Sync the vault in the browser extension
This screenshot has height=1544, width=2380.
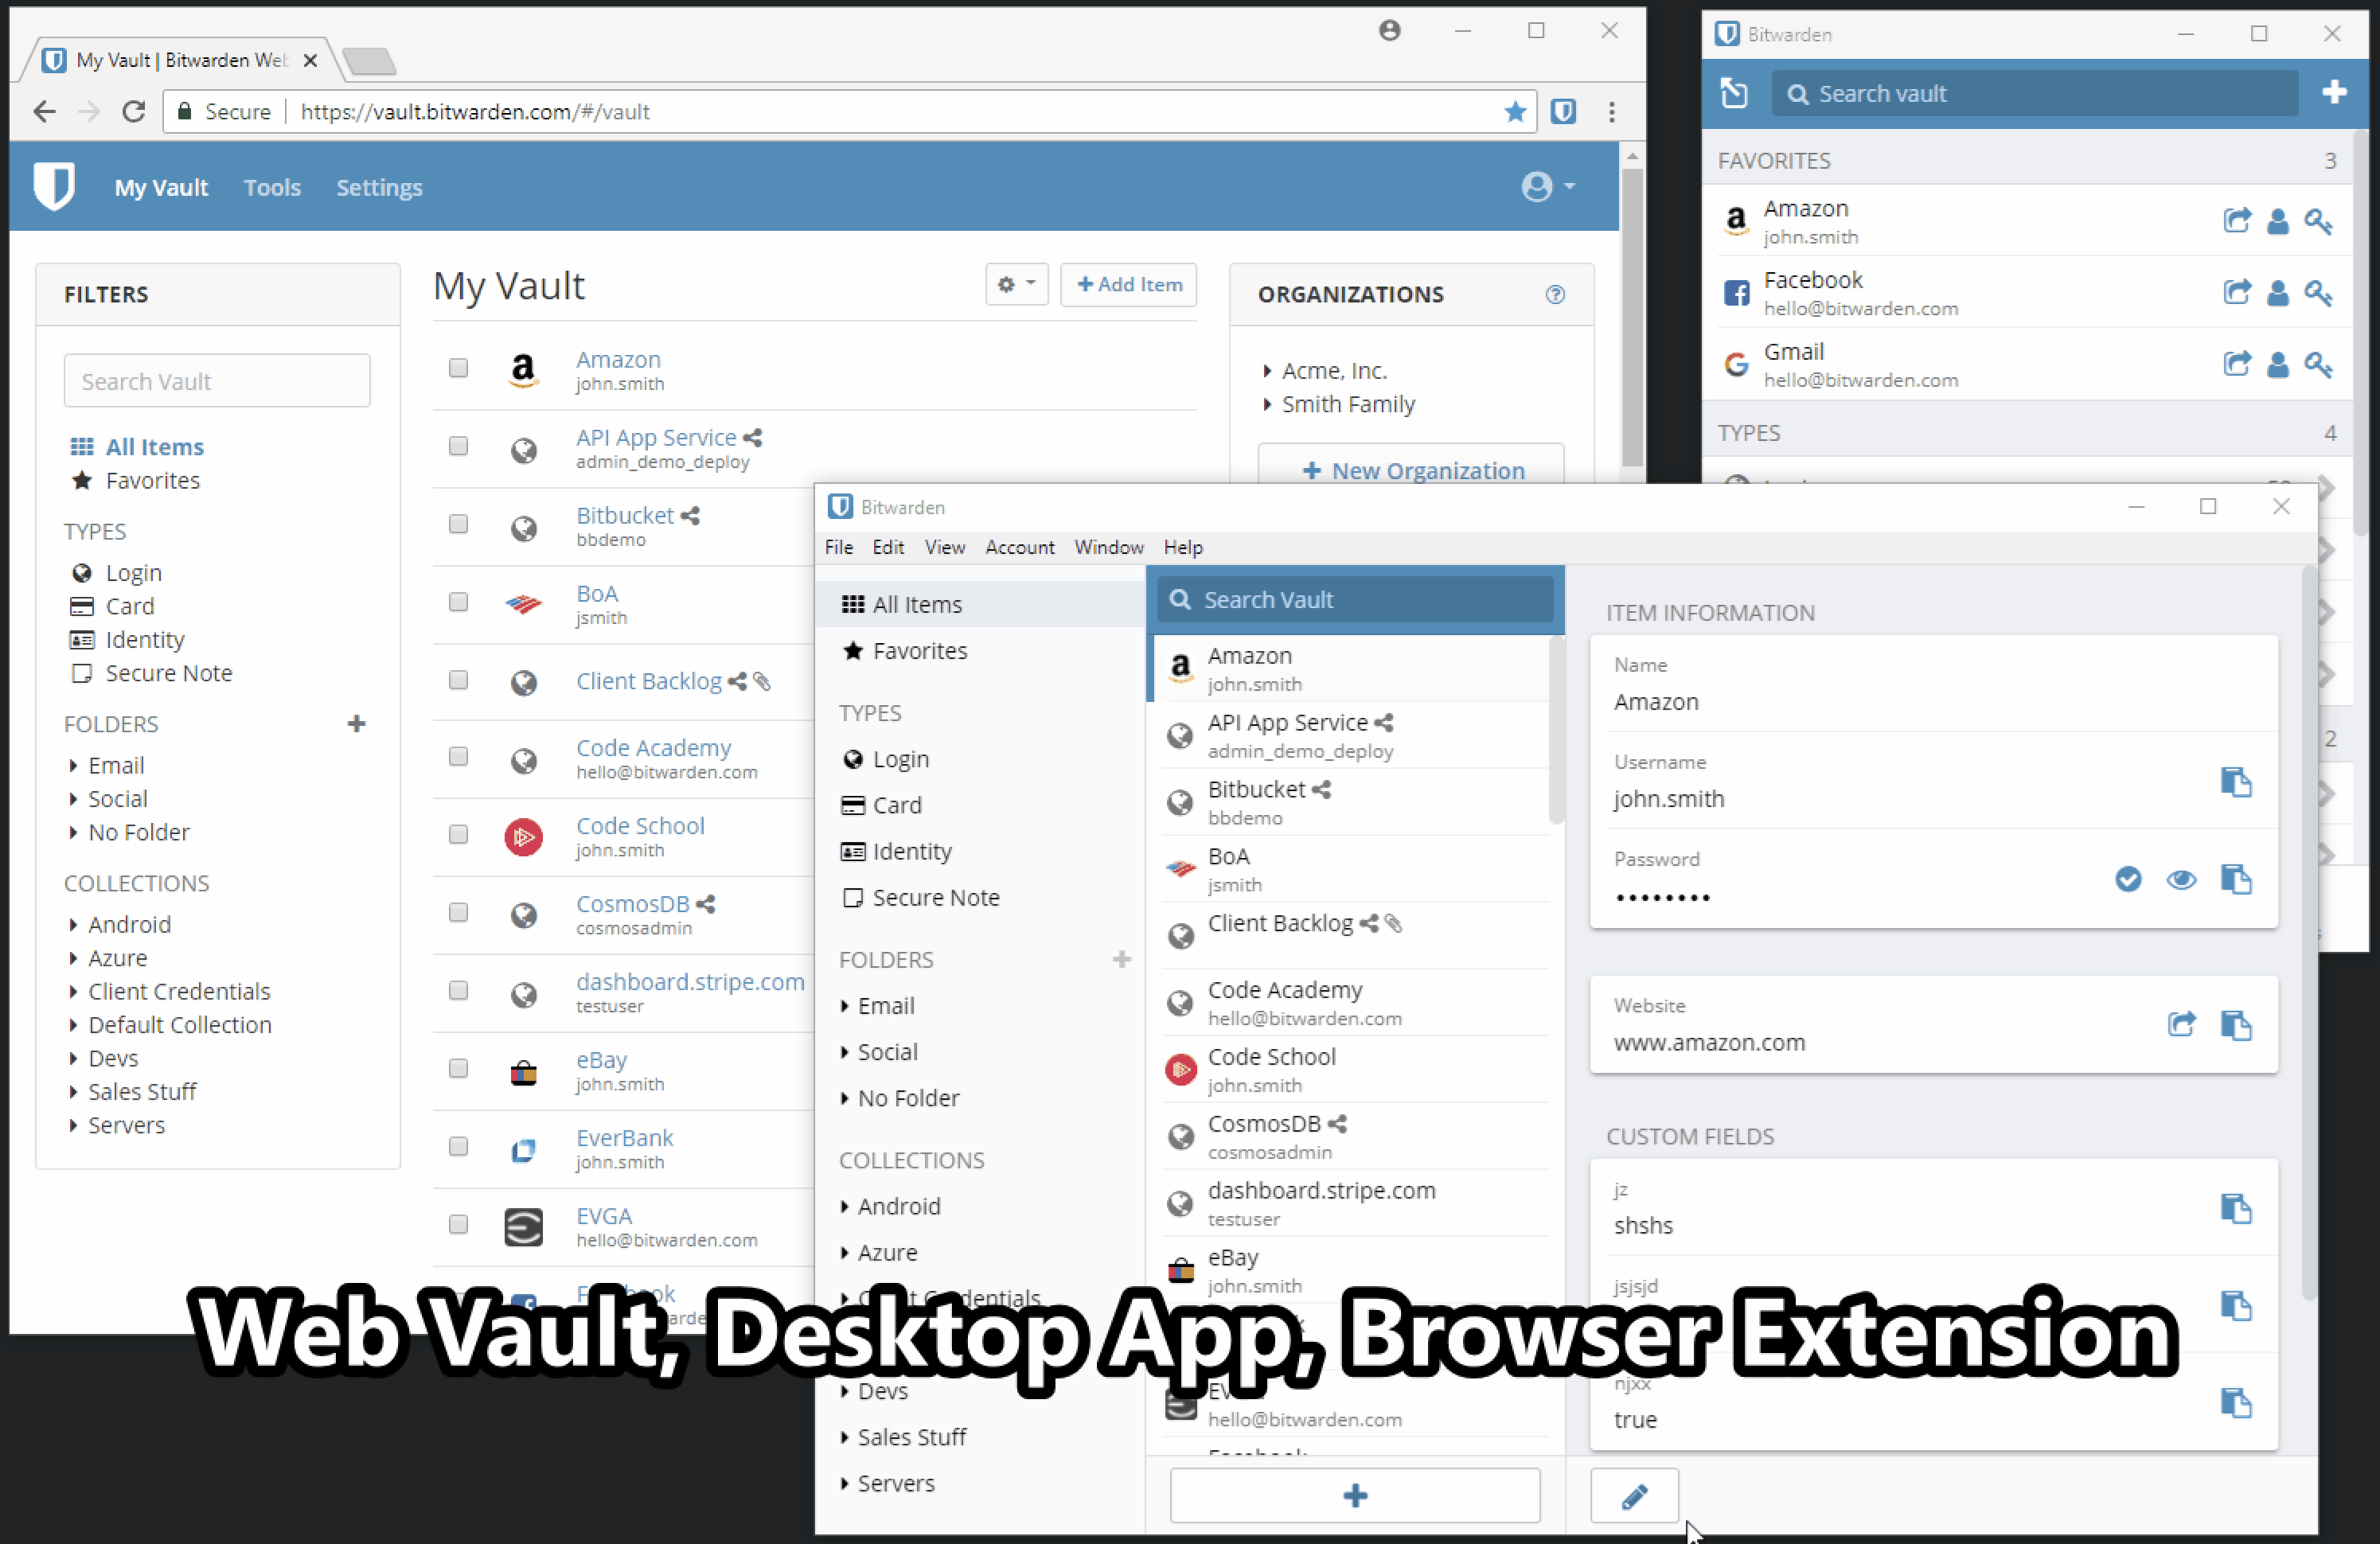tap(1734, 92)
